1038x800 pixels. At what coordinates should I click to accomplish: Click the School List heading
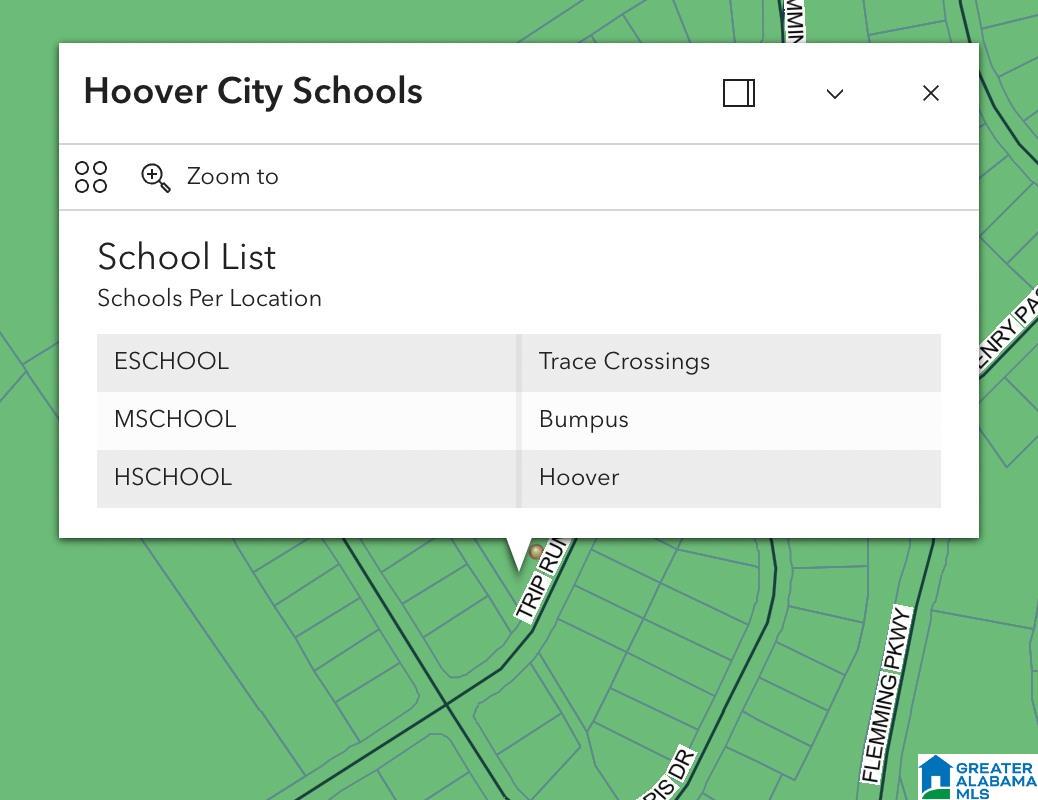click(x=186, y=257)
